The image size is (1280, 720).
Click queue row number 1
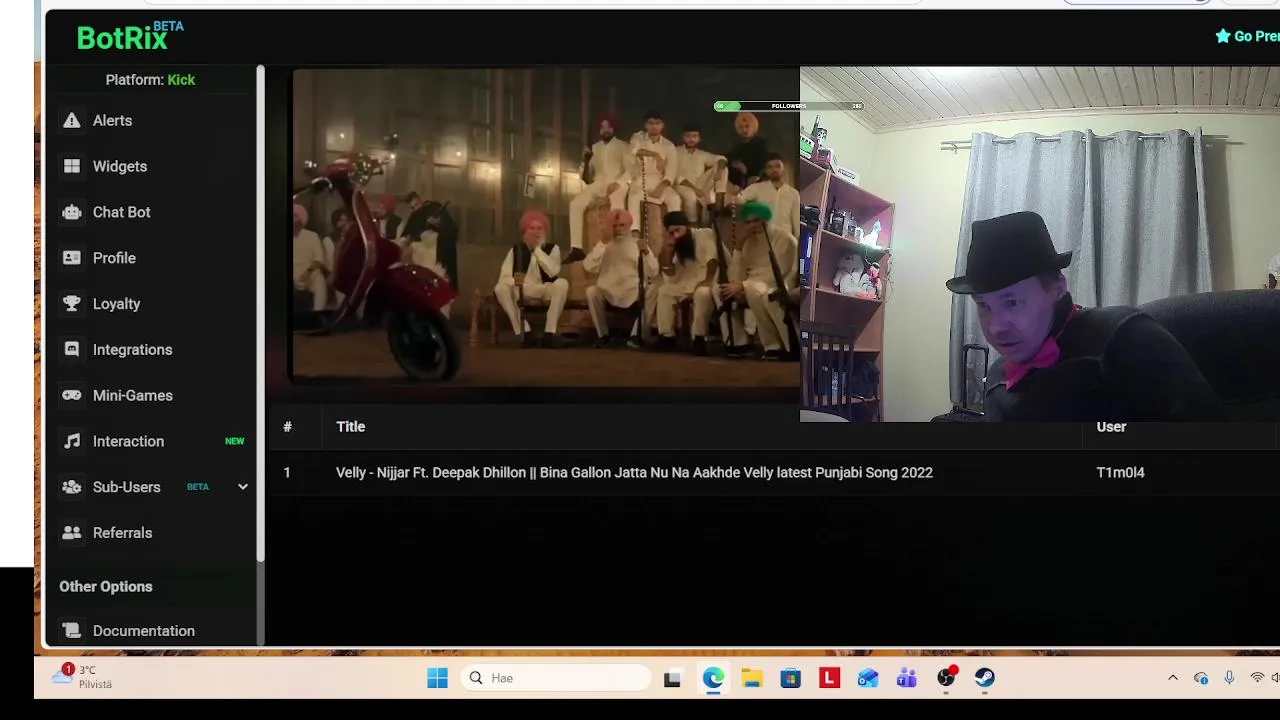(x=286, y=473)
